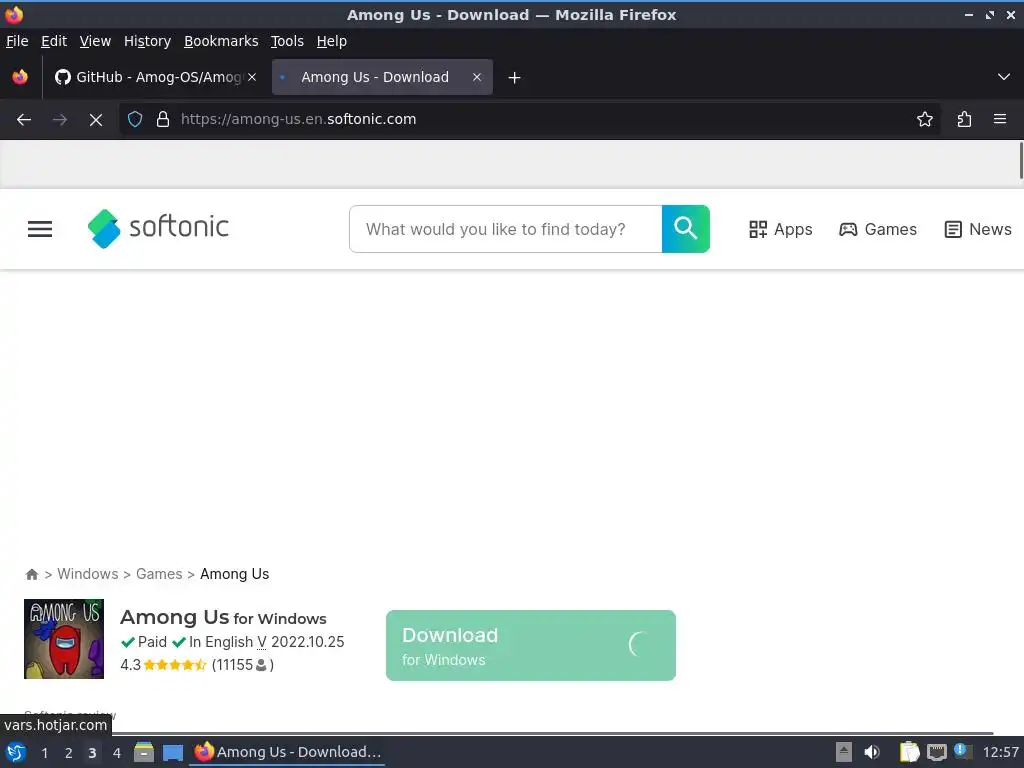
Task: Go to Windows in the breadcrumb
Action: click(88, 574)
